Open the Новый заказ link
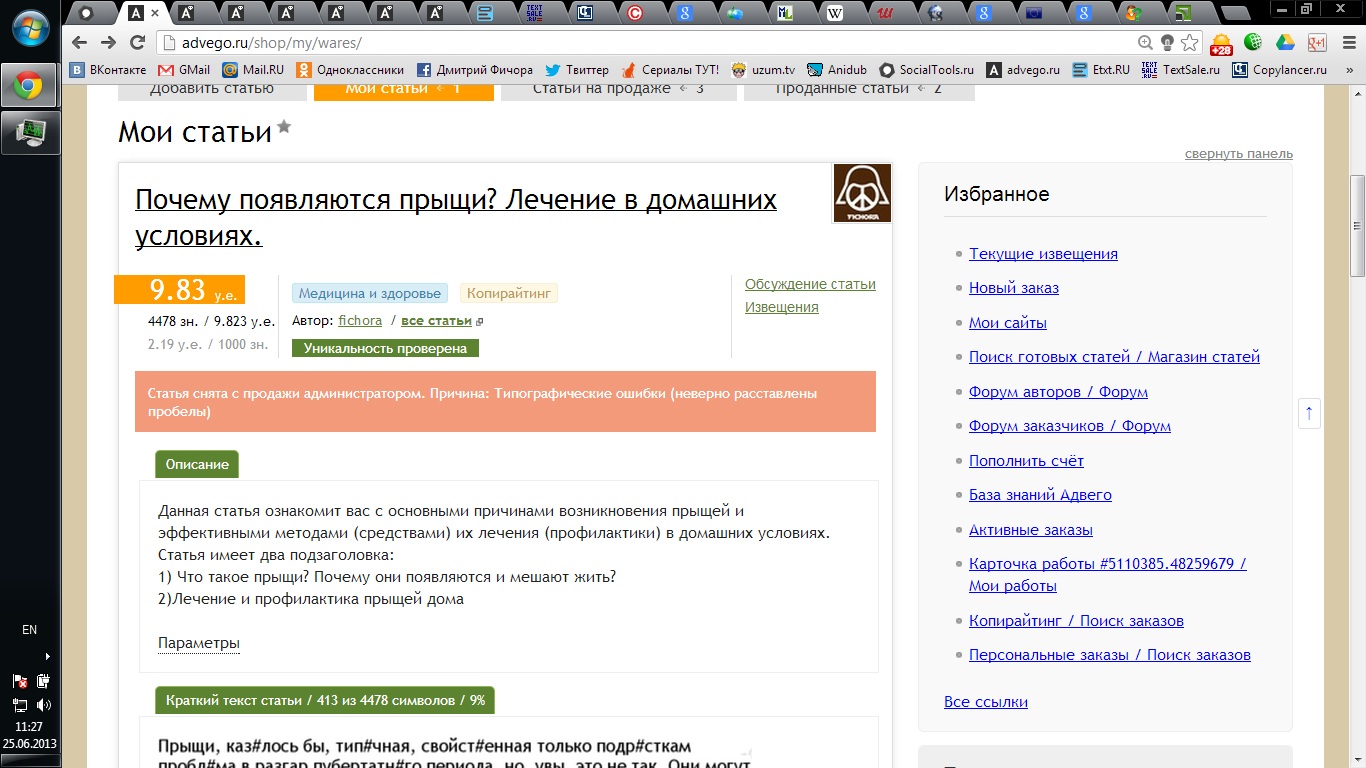Viewport: 1366px width, 768px height. pyautogui.click(x=1014, y=288)
